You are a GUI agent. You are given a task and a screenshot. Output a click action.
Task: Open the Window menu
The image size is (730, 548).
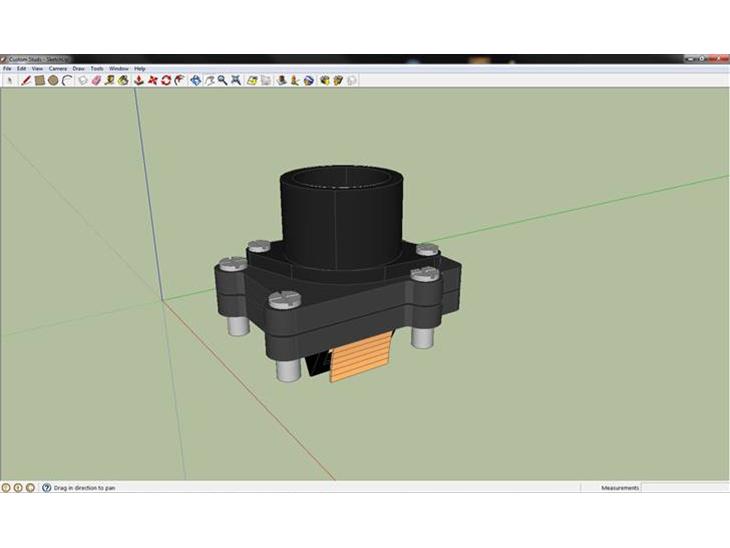118,69
